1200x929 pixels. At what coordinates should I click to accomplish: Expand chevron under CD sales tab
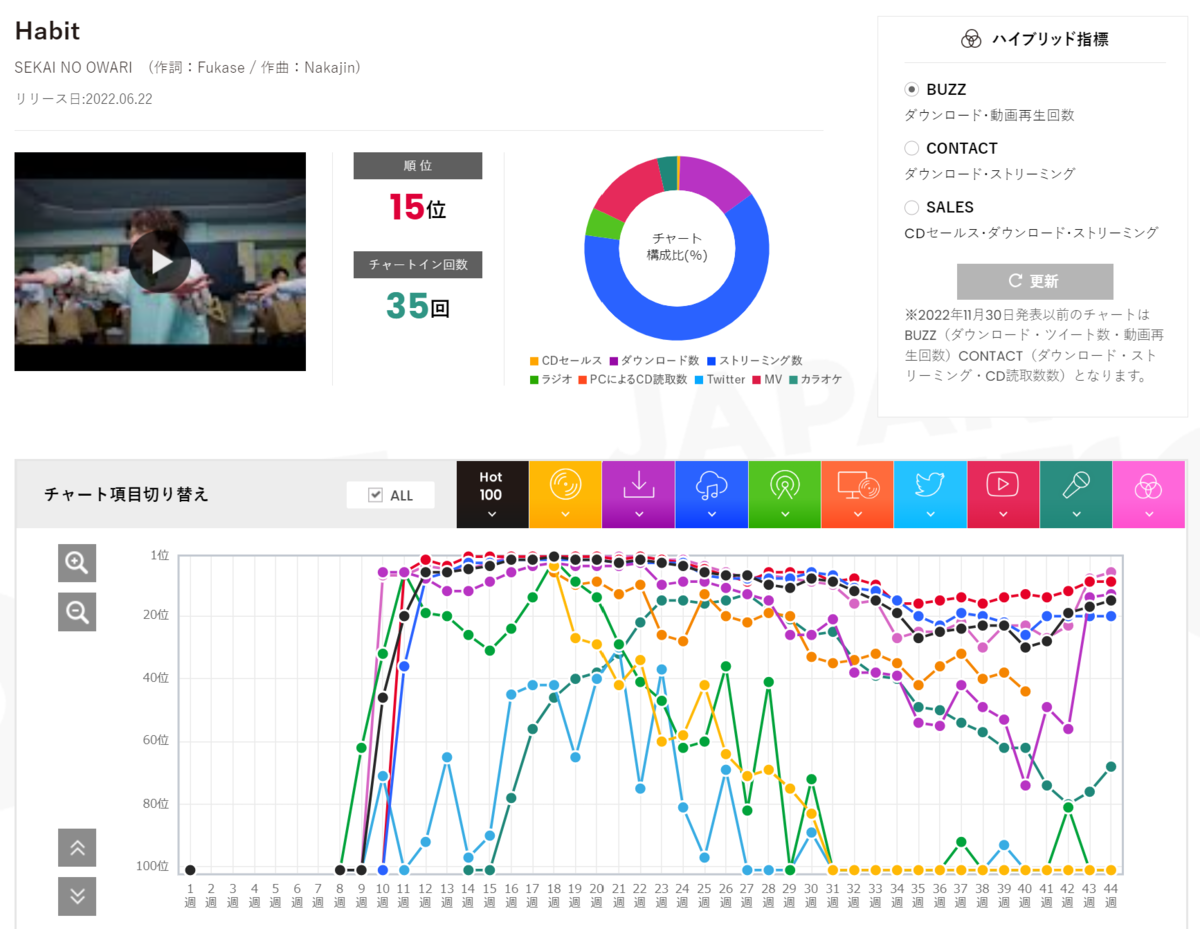[x=565, y=515]
